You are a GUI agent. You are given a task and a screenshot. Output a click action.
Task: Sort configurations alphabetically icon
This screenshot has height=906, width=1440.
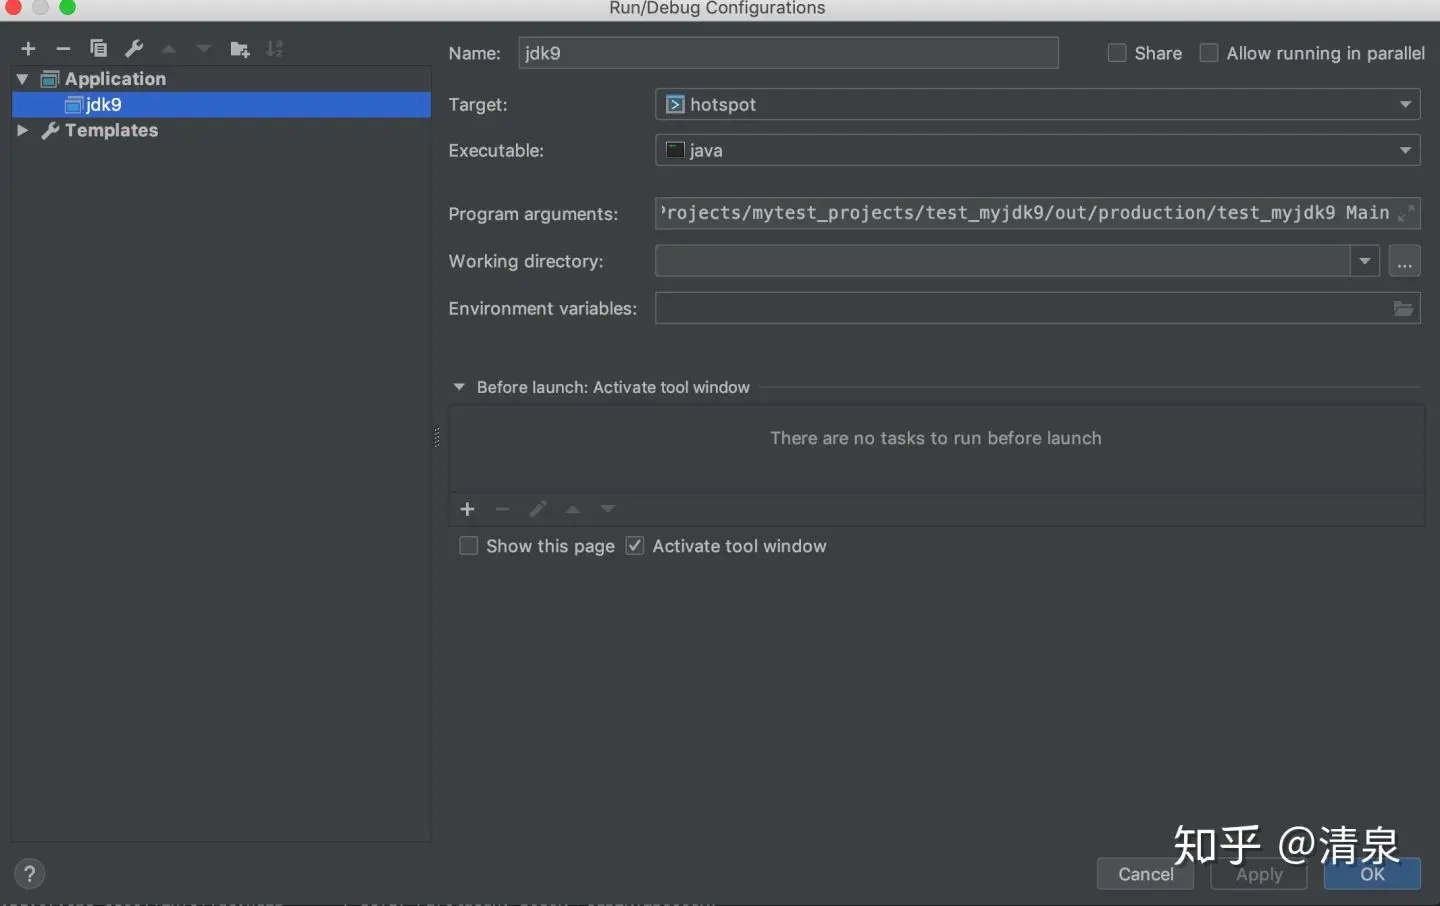coord(275,48)
